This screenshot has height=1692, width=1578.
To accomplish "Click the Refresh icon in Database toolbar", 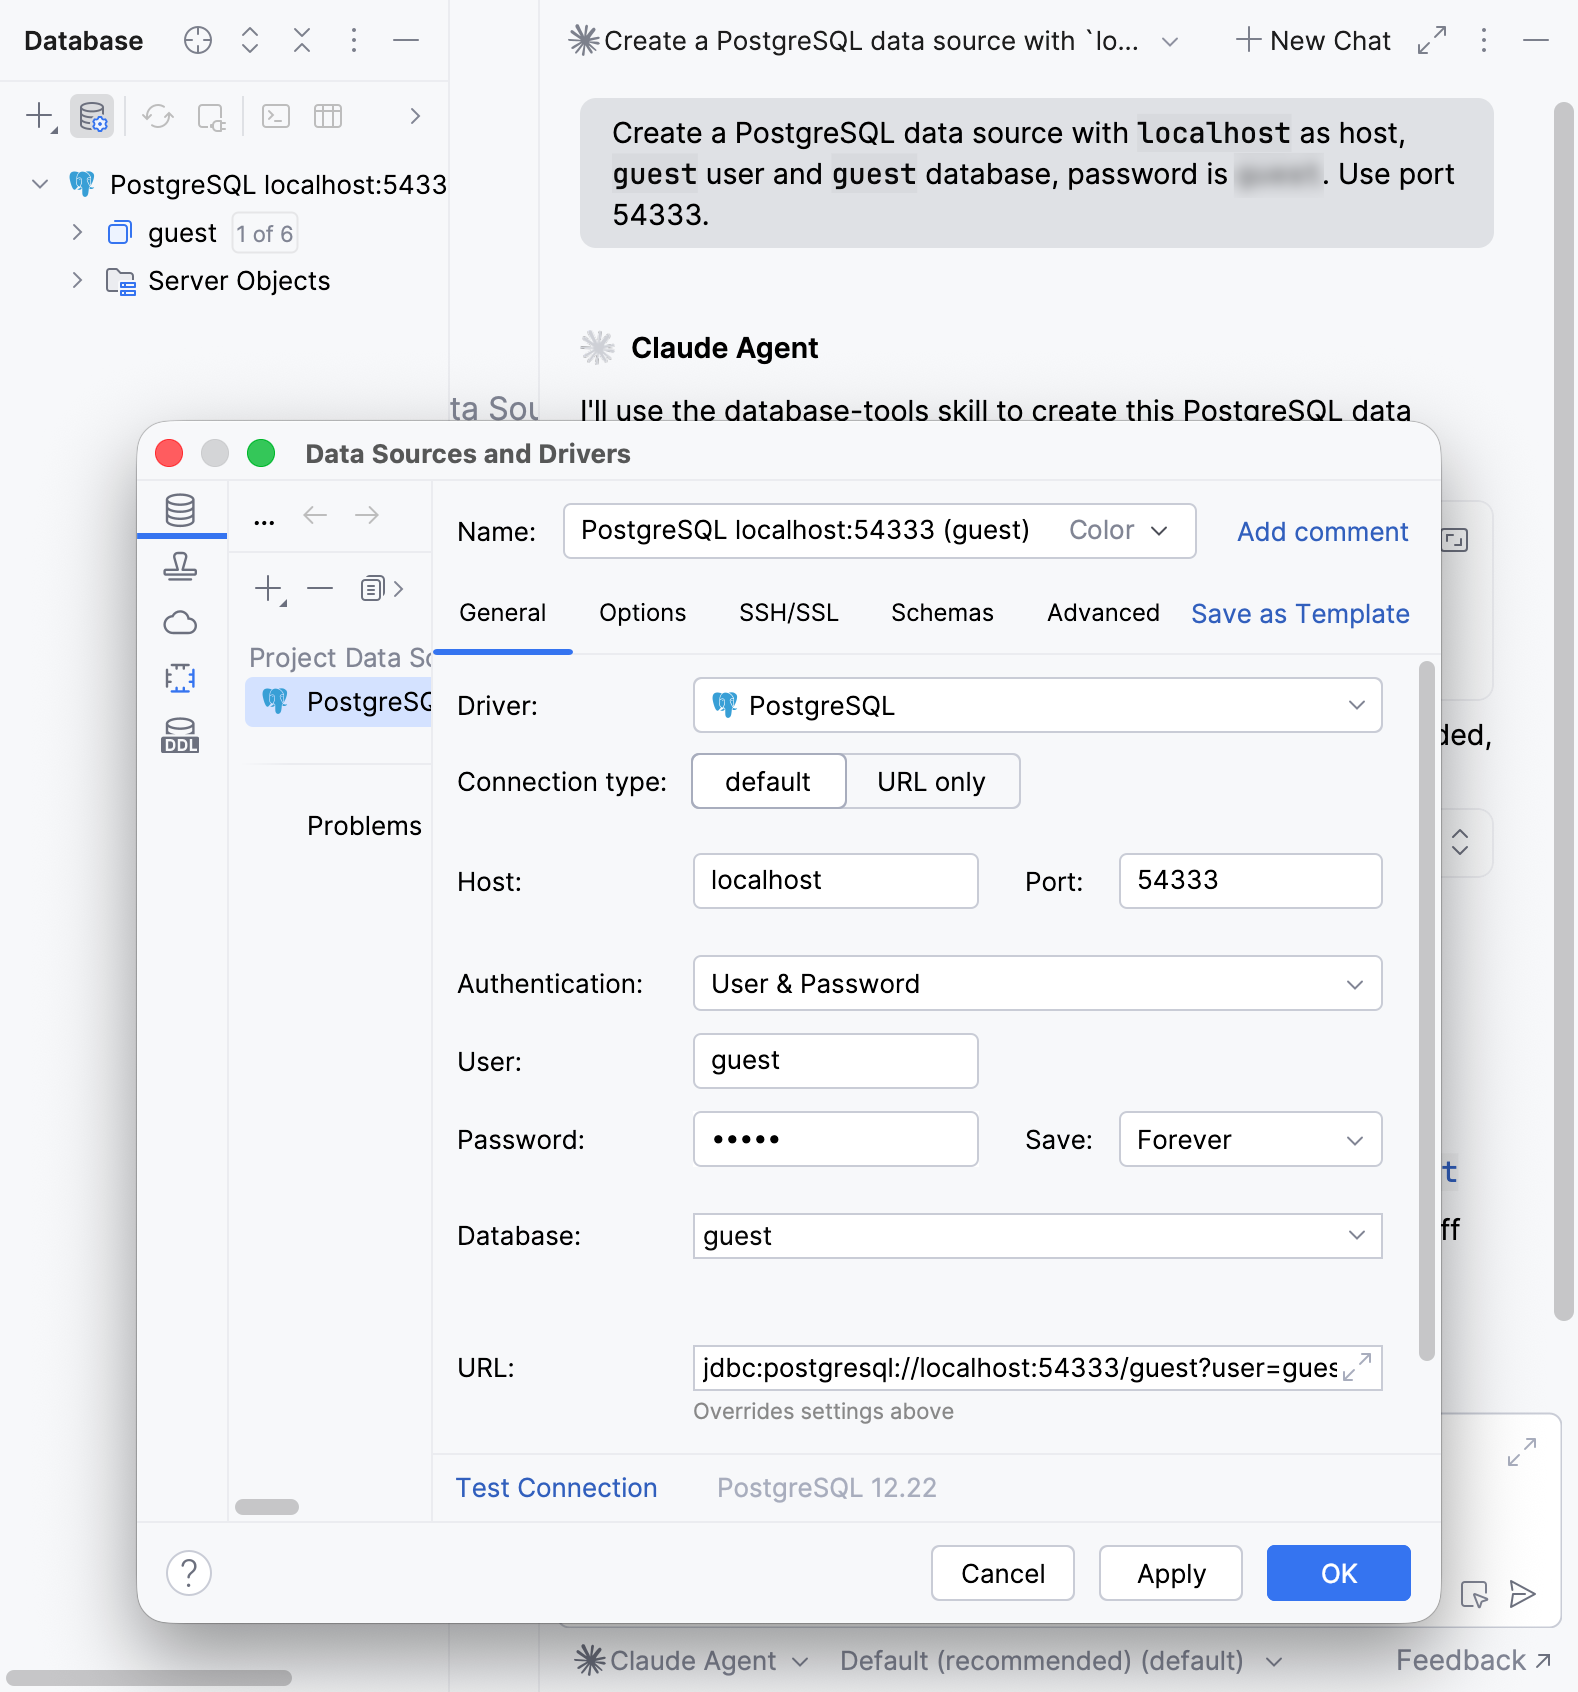I will 158,116.
